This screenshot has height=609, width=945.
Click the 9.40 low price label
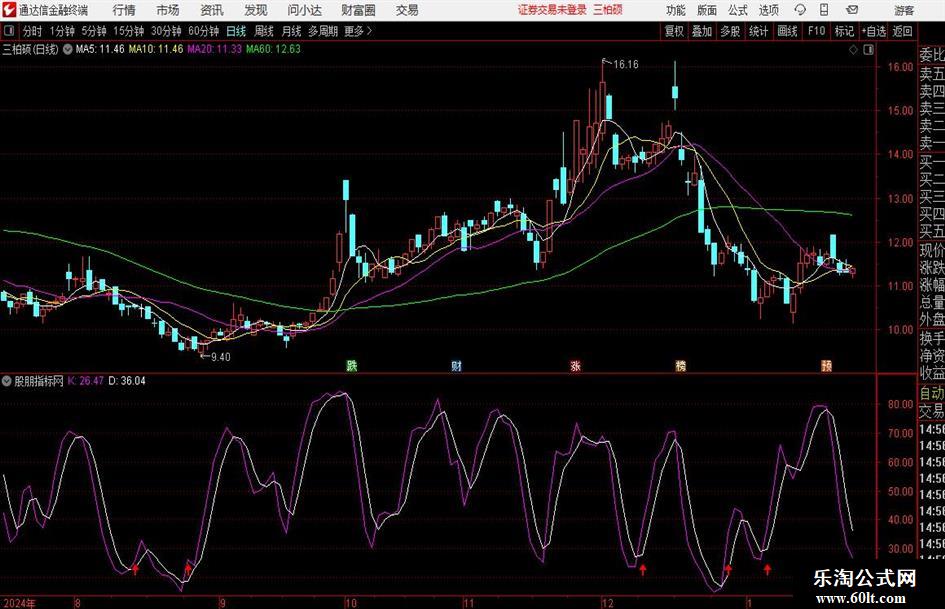[220, 357]
